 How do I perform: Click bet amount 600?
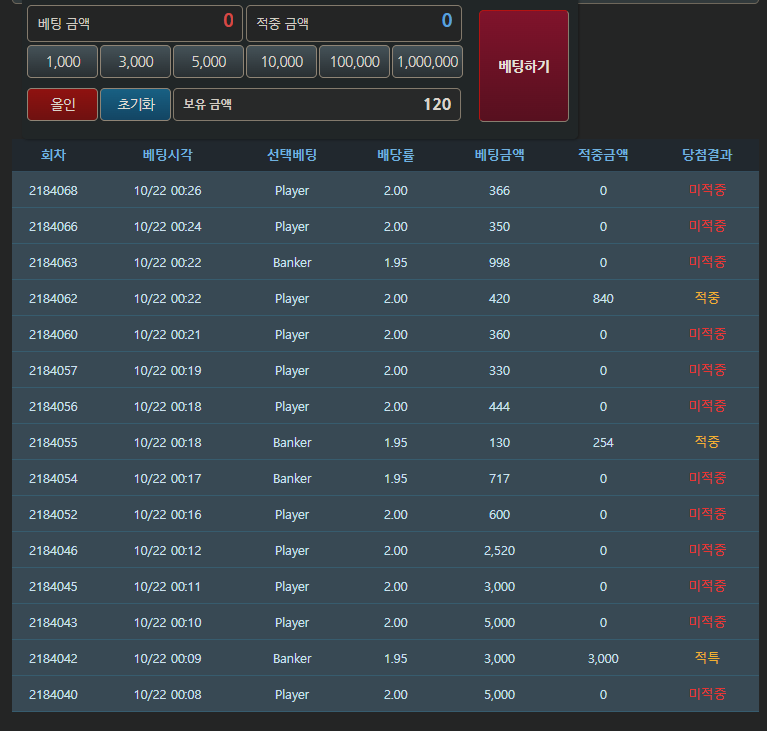point(499,514)
